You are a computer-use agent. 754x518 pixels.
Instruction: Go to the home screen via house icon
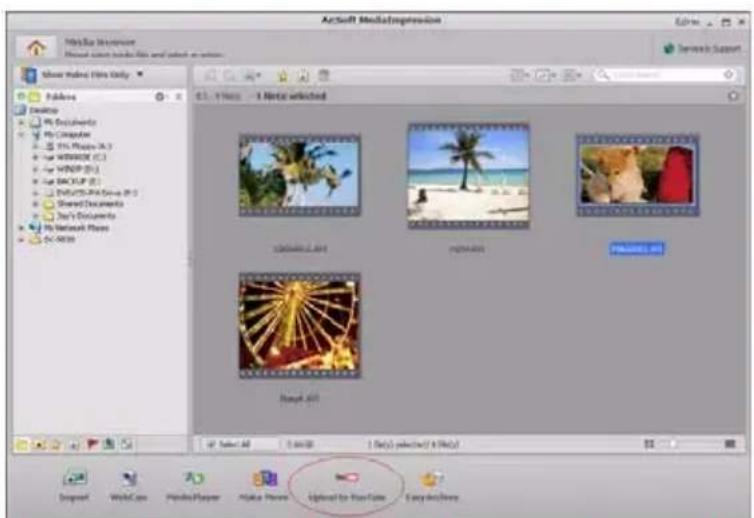[x=36, y=48]
